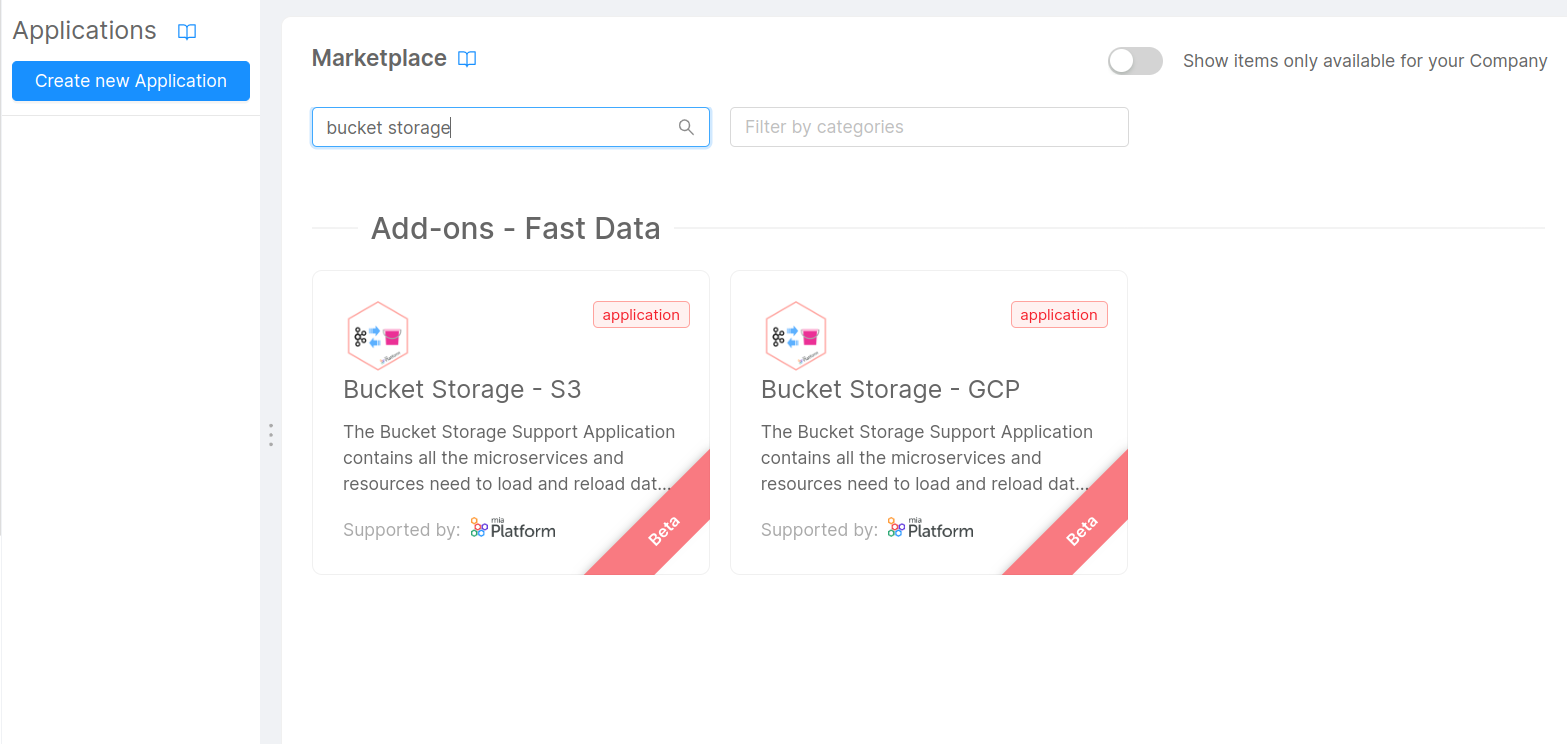Click the search magnifier icon

(686, 127)
